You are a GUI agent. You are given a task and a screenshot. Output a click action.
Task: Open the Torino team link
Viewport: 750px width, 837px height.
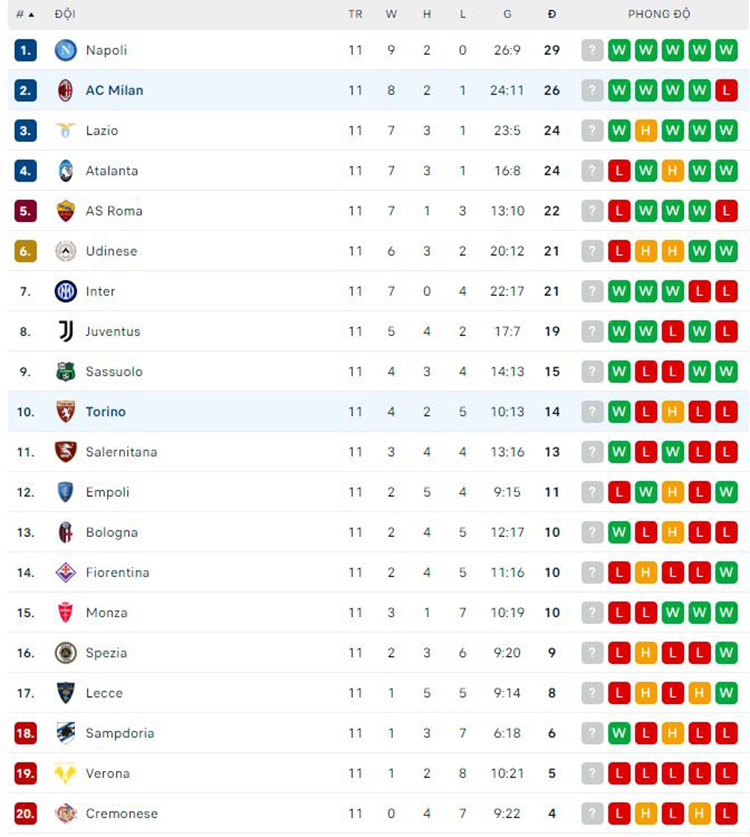(x=105, y=411)
